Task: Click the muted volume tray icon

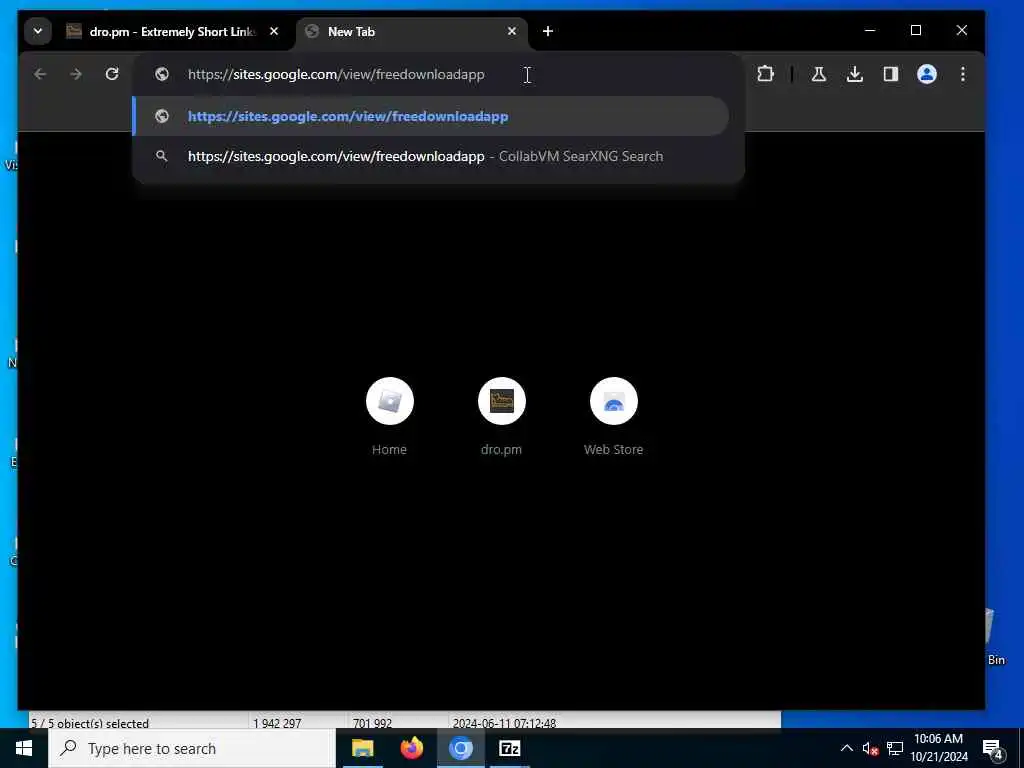Action: pyautogui.click(x=870, y=749)
